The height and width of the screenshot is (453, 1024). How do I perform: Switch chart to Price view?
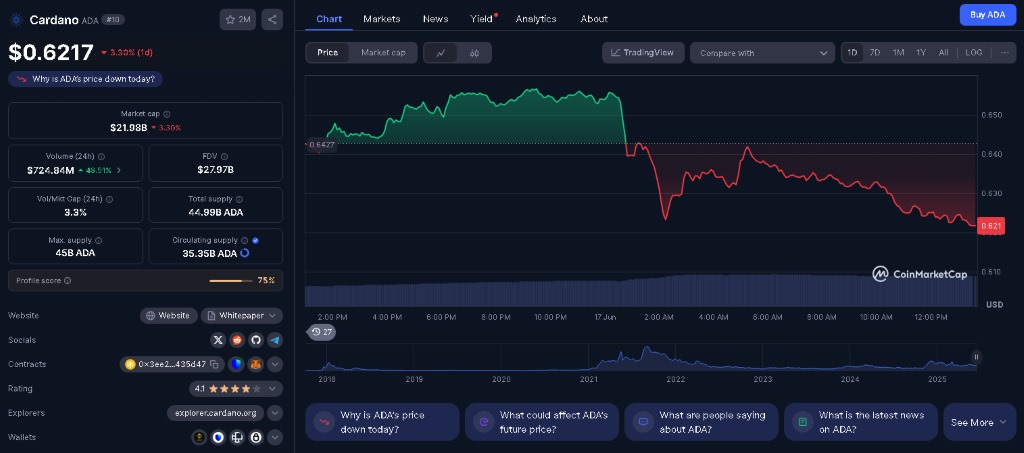click(x=328, y=53)
